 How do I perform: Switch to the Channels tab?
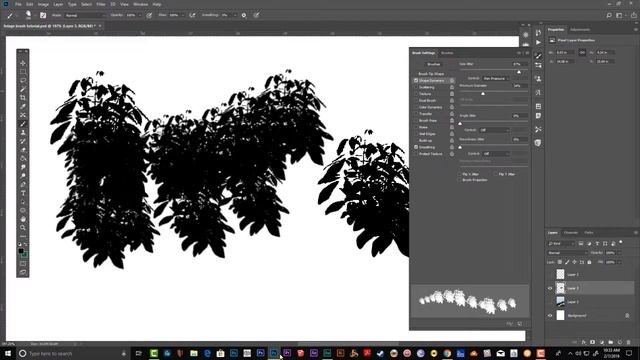point(571,233)
